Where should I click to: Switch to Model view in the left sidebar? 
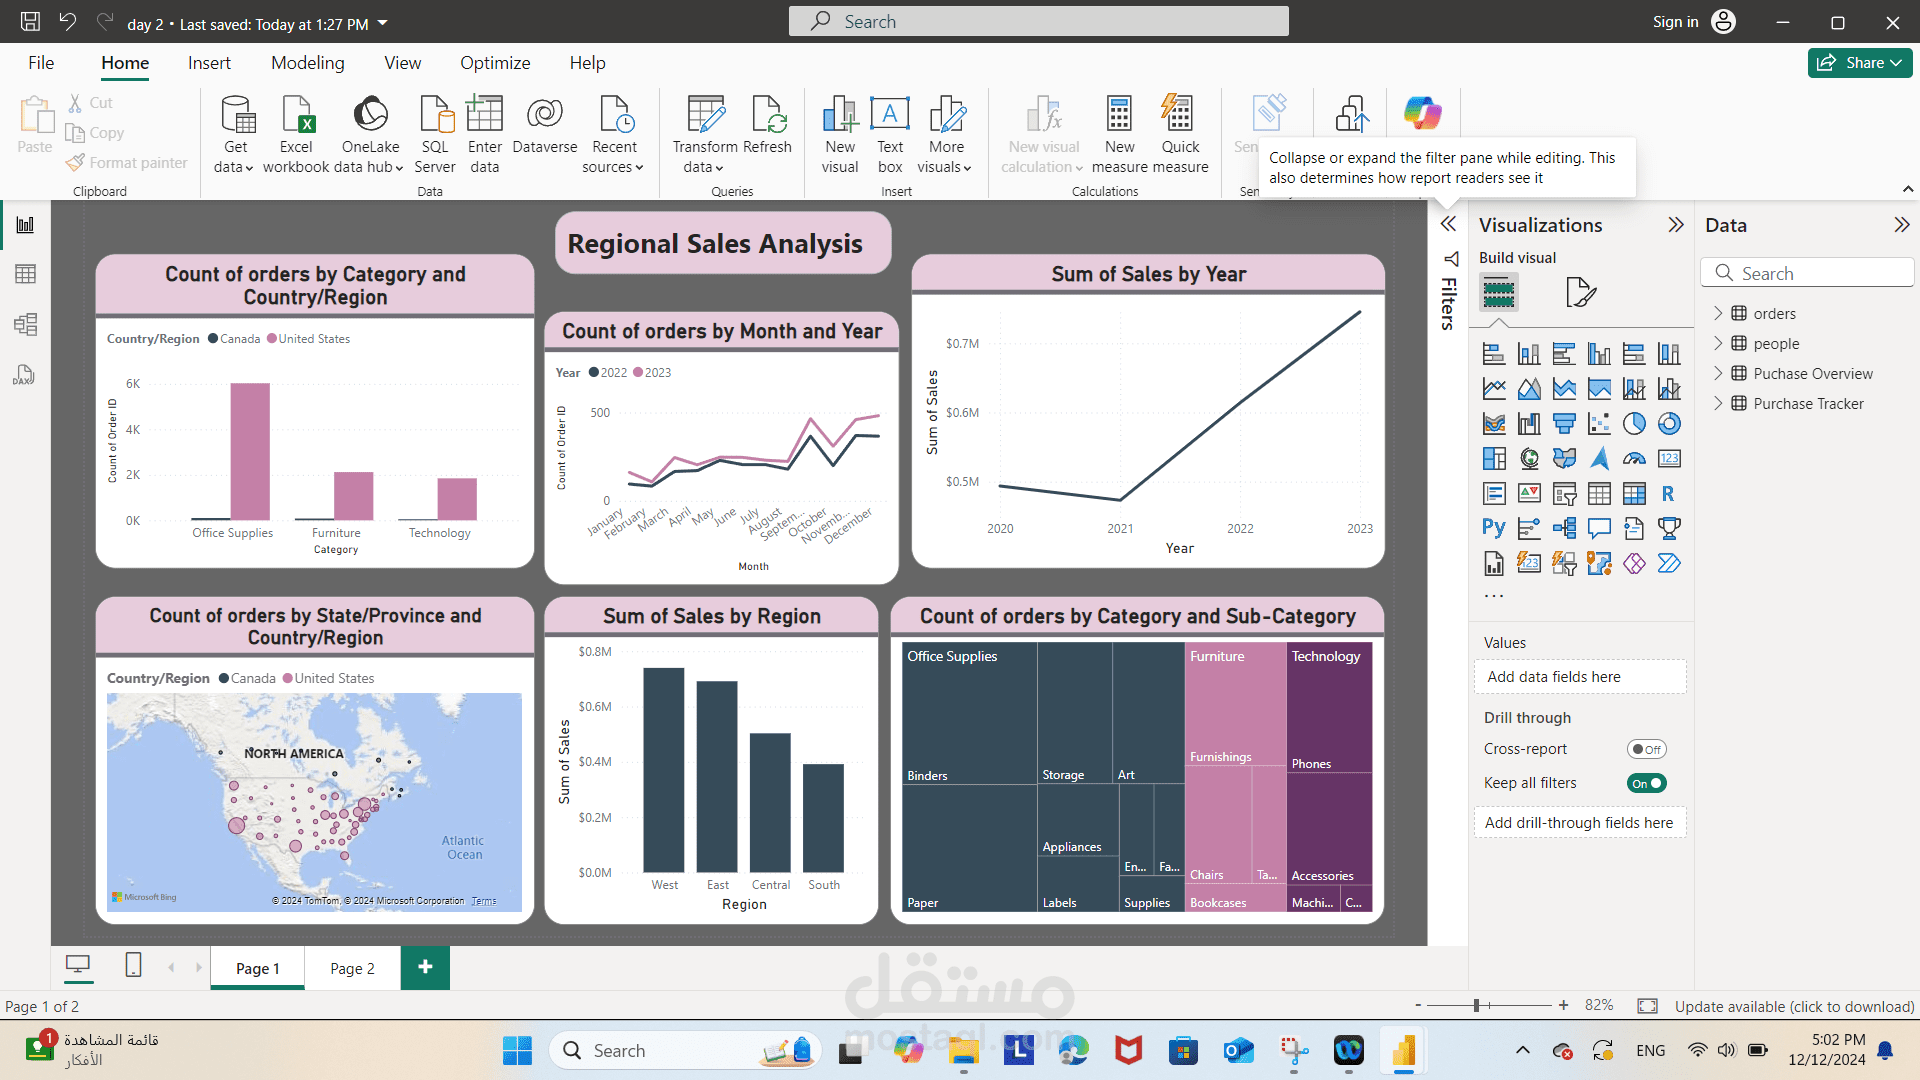click(x=26, y=324)
